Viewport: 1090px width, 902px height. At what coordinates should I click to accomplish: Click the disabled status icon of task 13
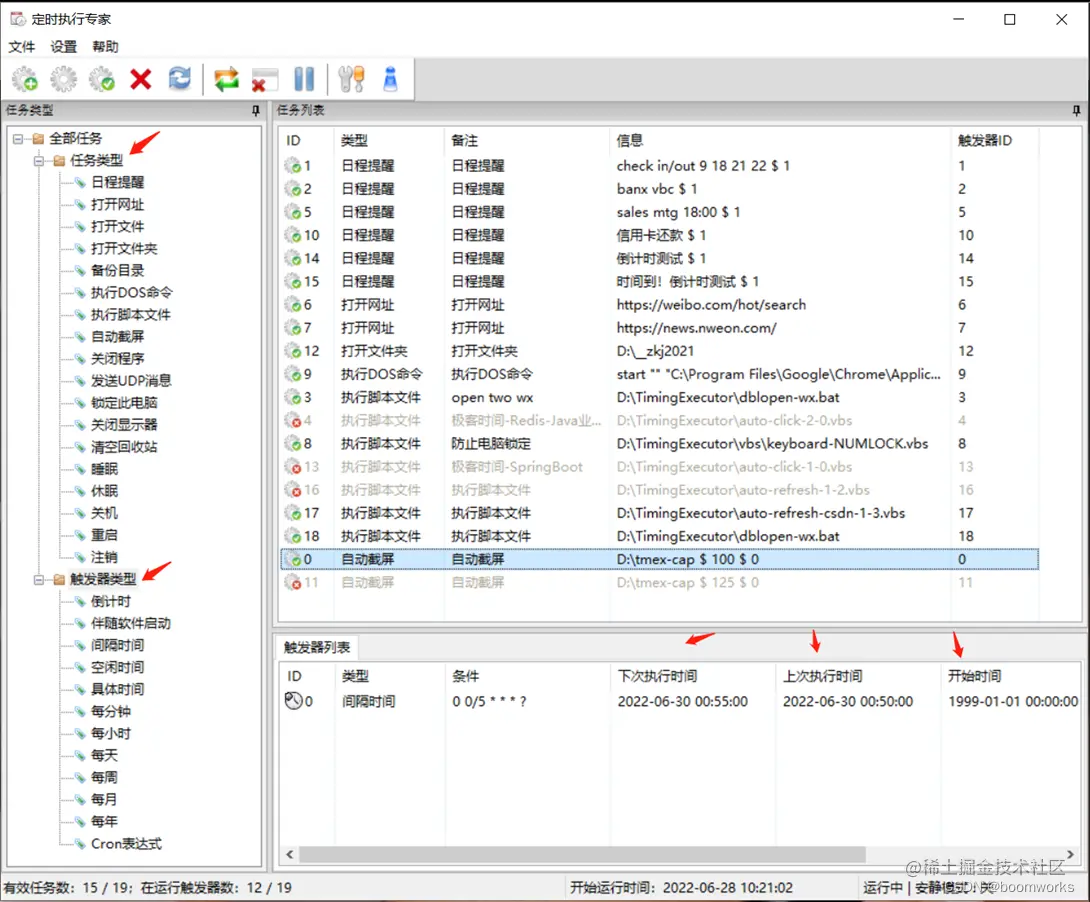coord(293,467)
